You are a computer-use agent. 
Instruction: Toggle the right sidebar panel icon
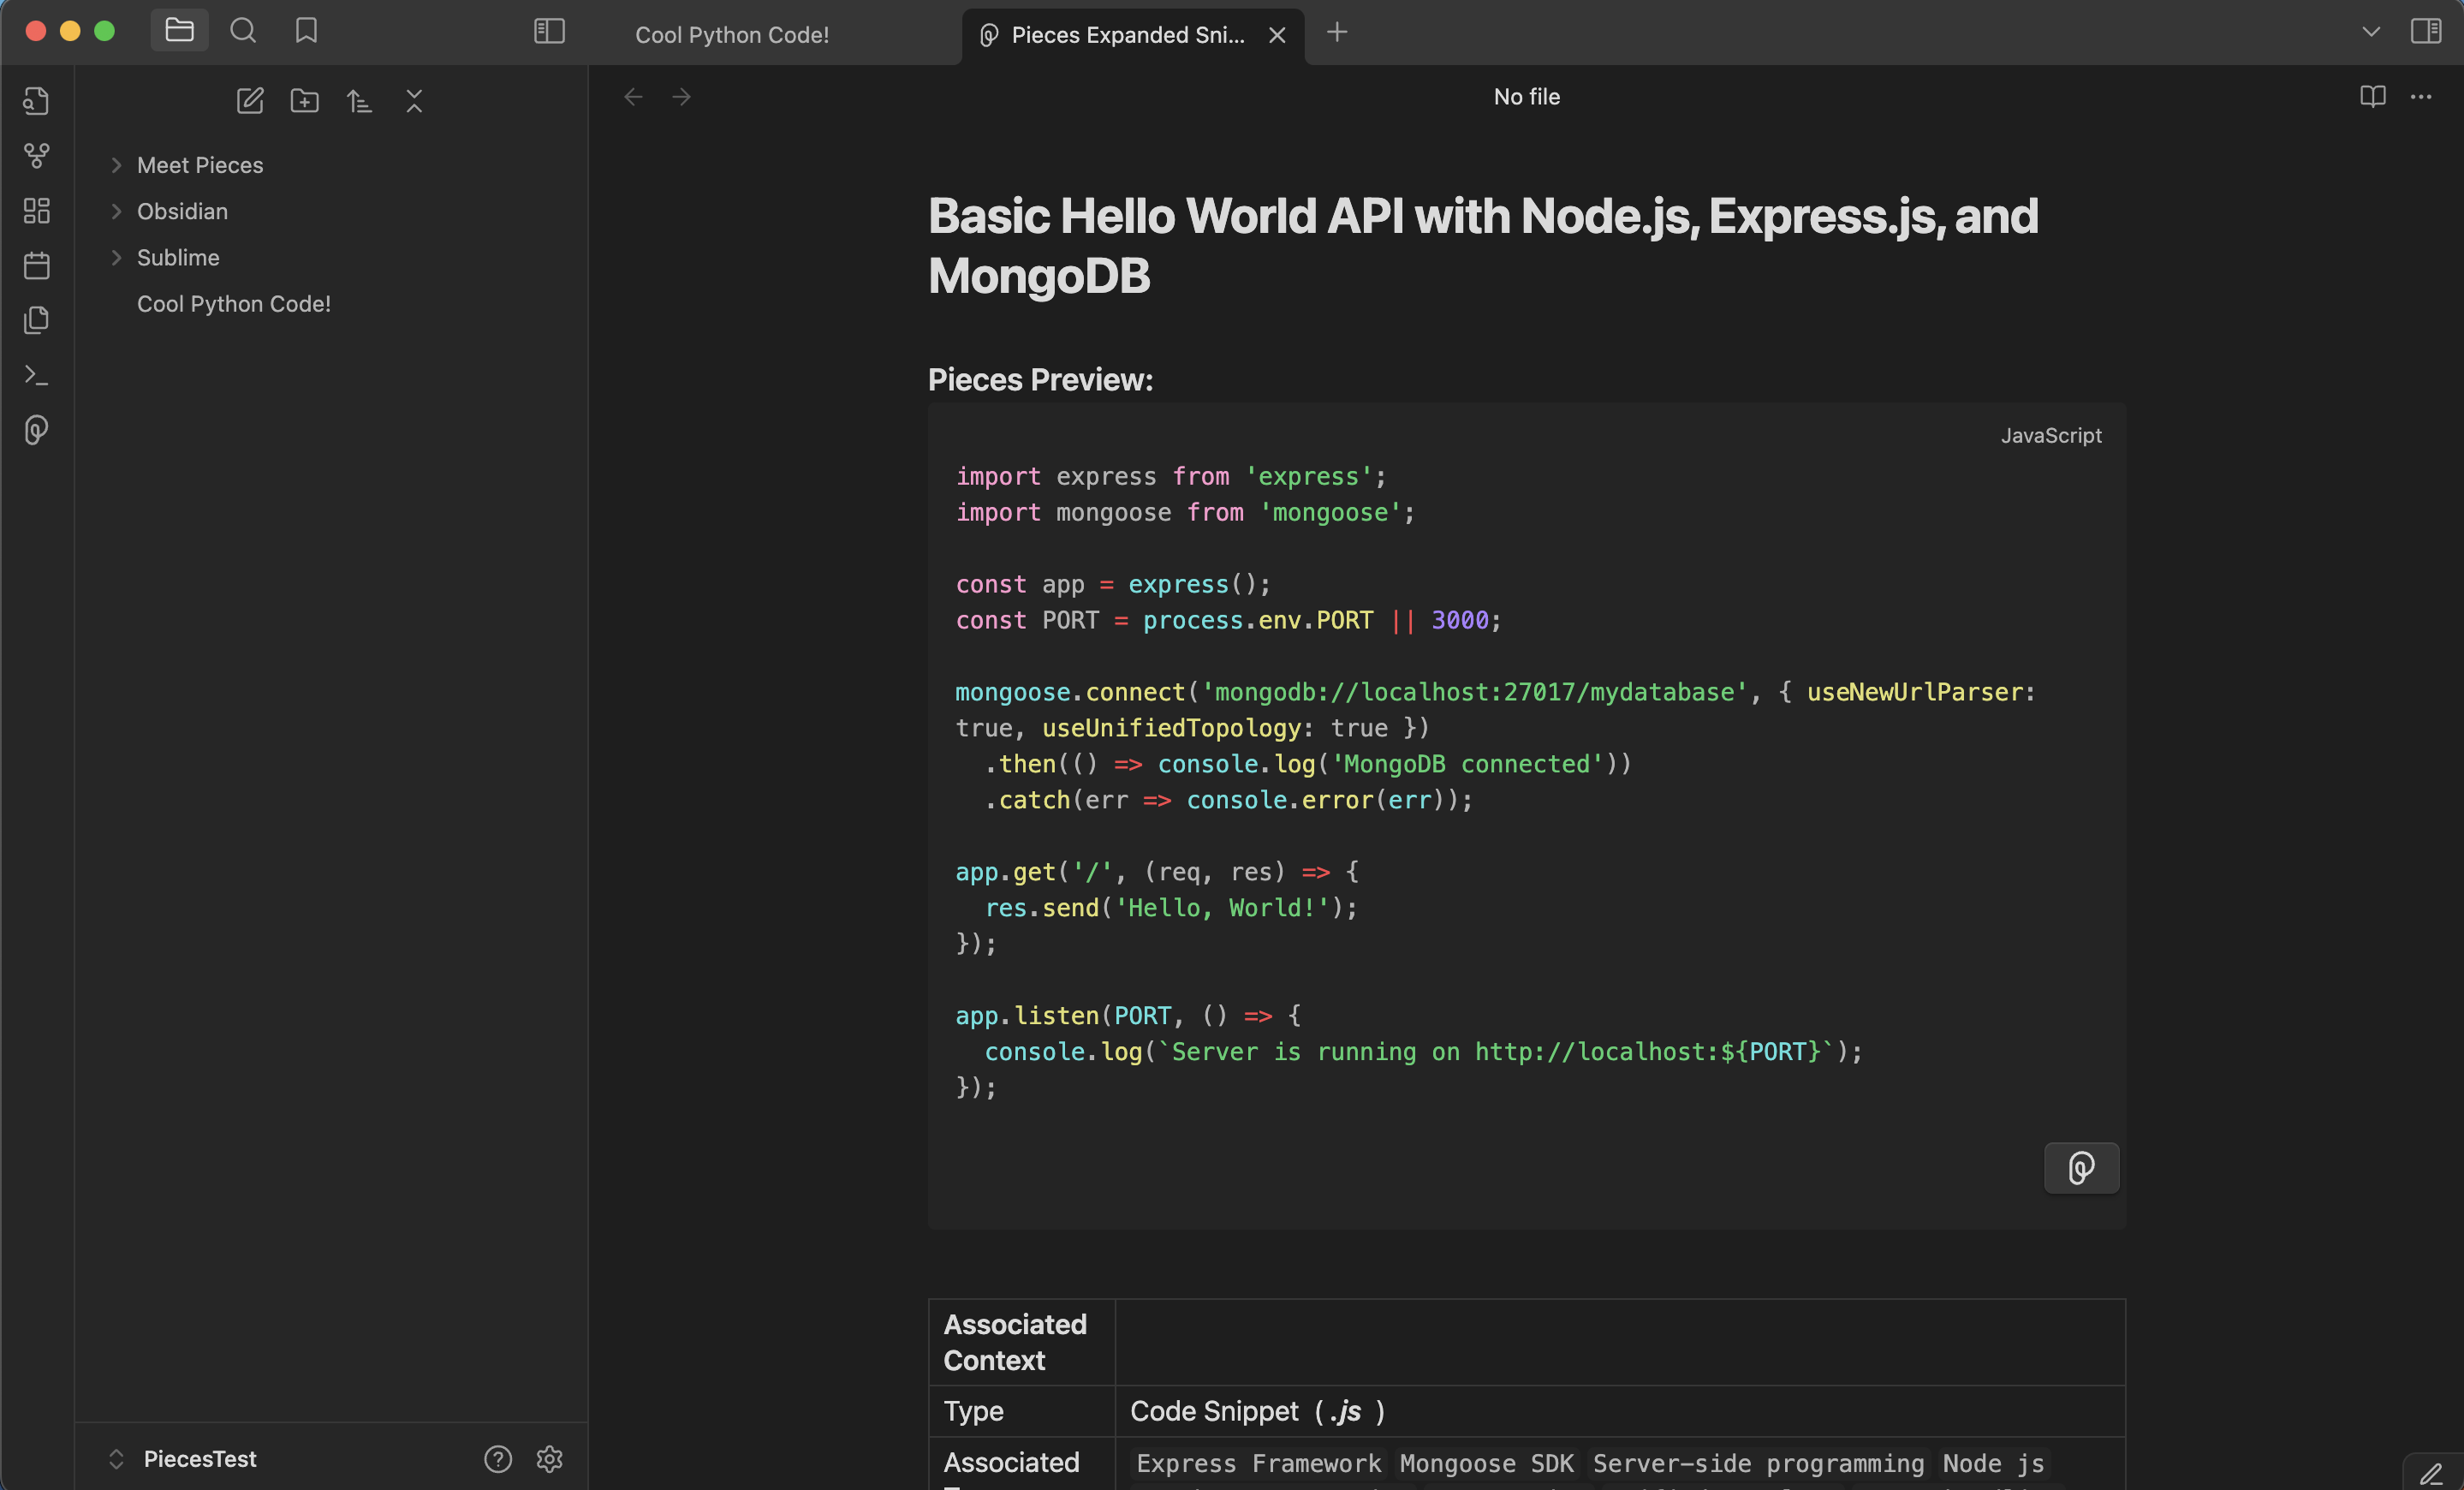pos(2426,31)
